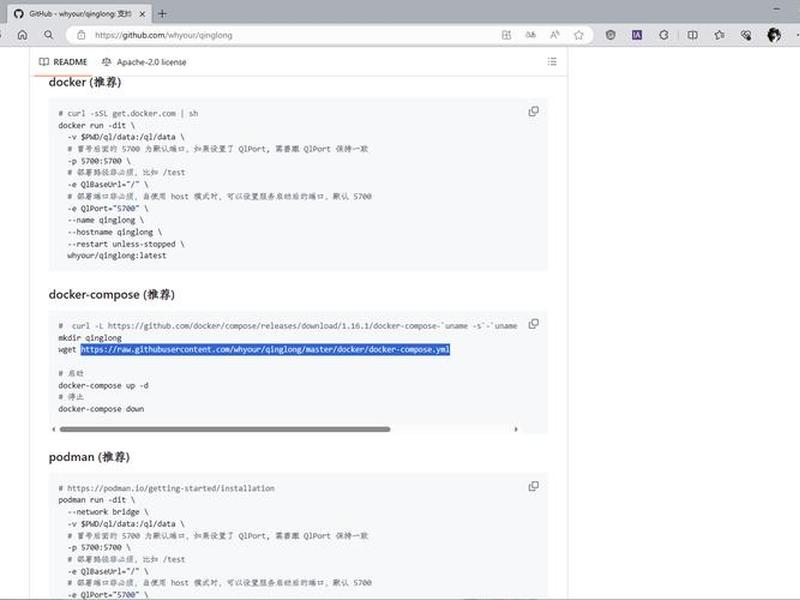Click the podman (推荐) heading
This screenshot has width=800, height=600.
pyautogui.click(x=89, y=457)
